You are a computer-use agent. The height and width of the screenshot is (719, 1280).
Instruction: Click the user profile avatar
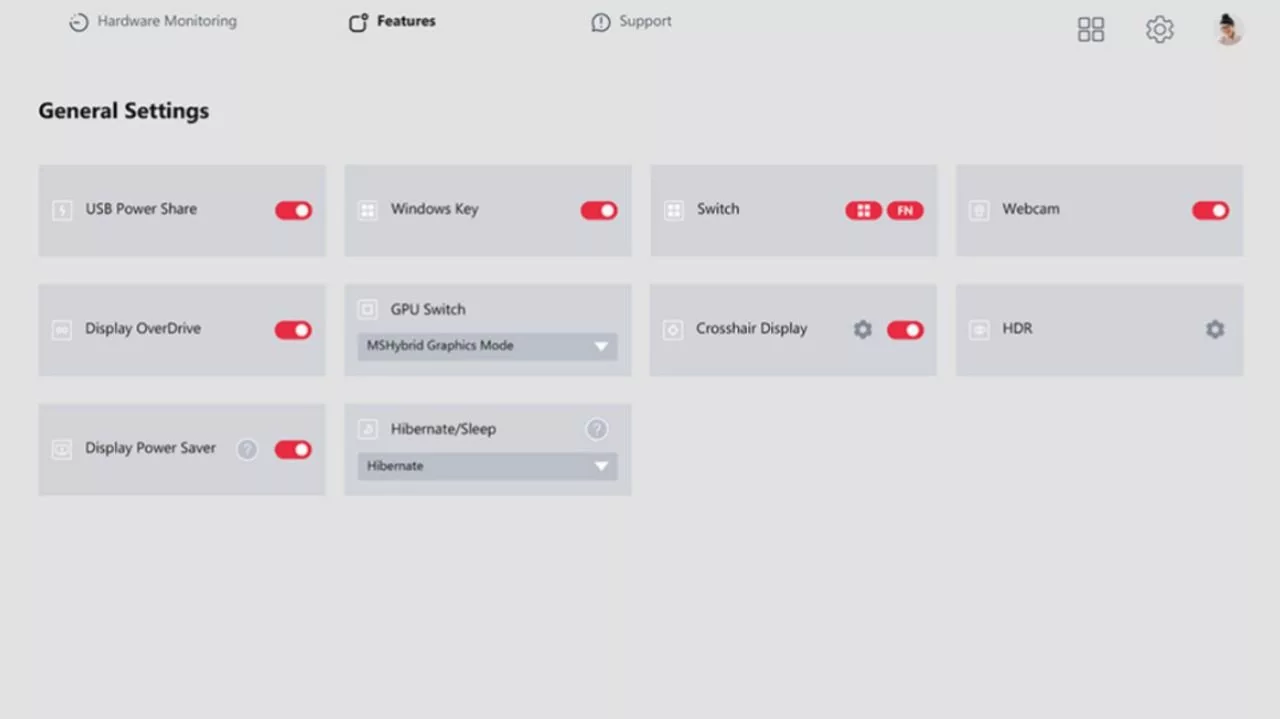click(x=1228, y=30)
